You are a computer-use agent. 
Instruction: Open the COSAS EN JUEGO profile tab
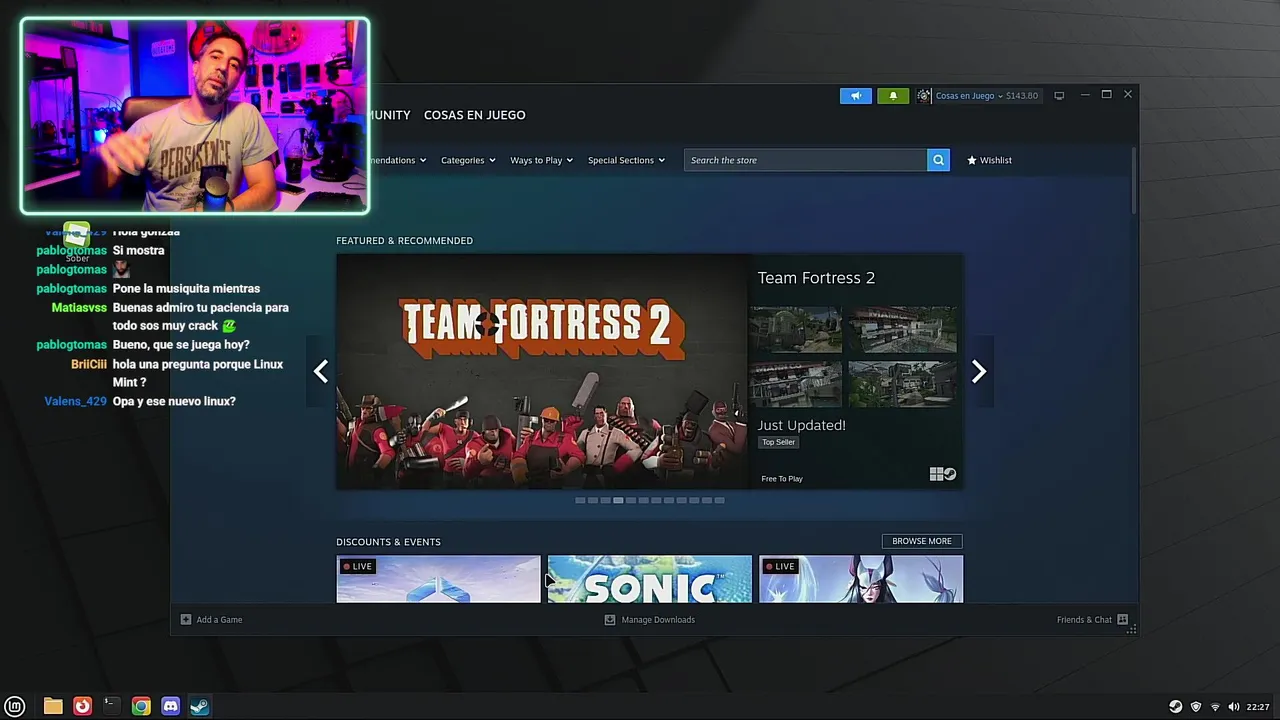coord(474,115)
